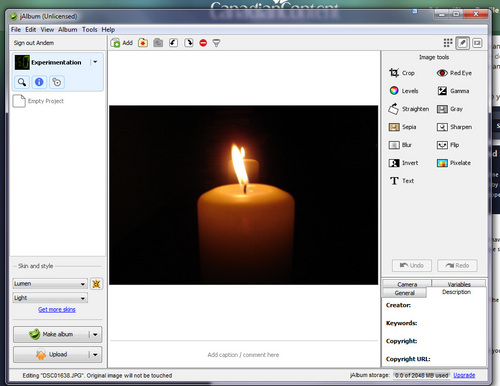The image size is (500, 386).
Task: Open the Gamma adjustment tool
Action: [453, 91]
